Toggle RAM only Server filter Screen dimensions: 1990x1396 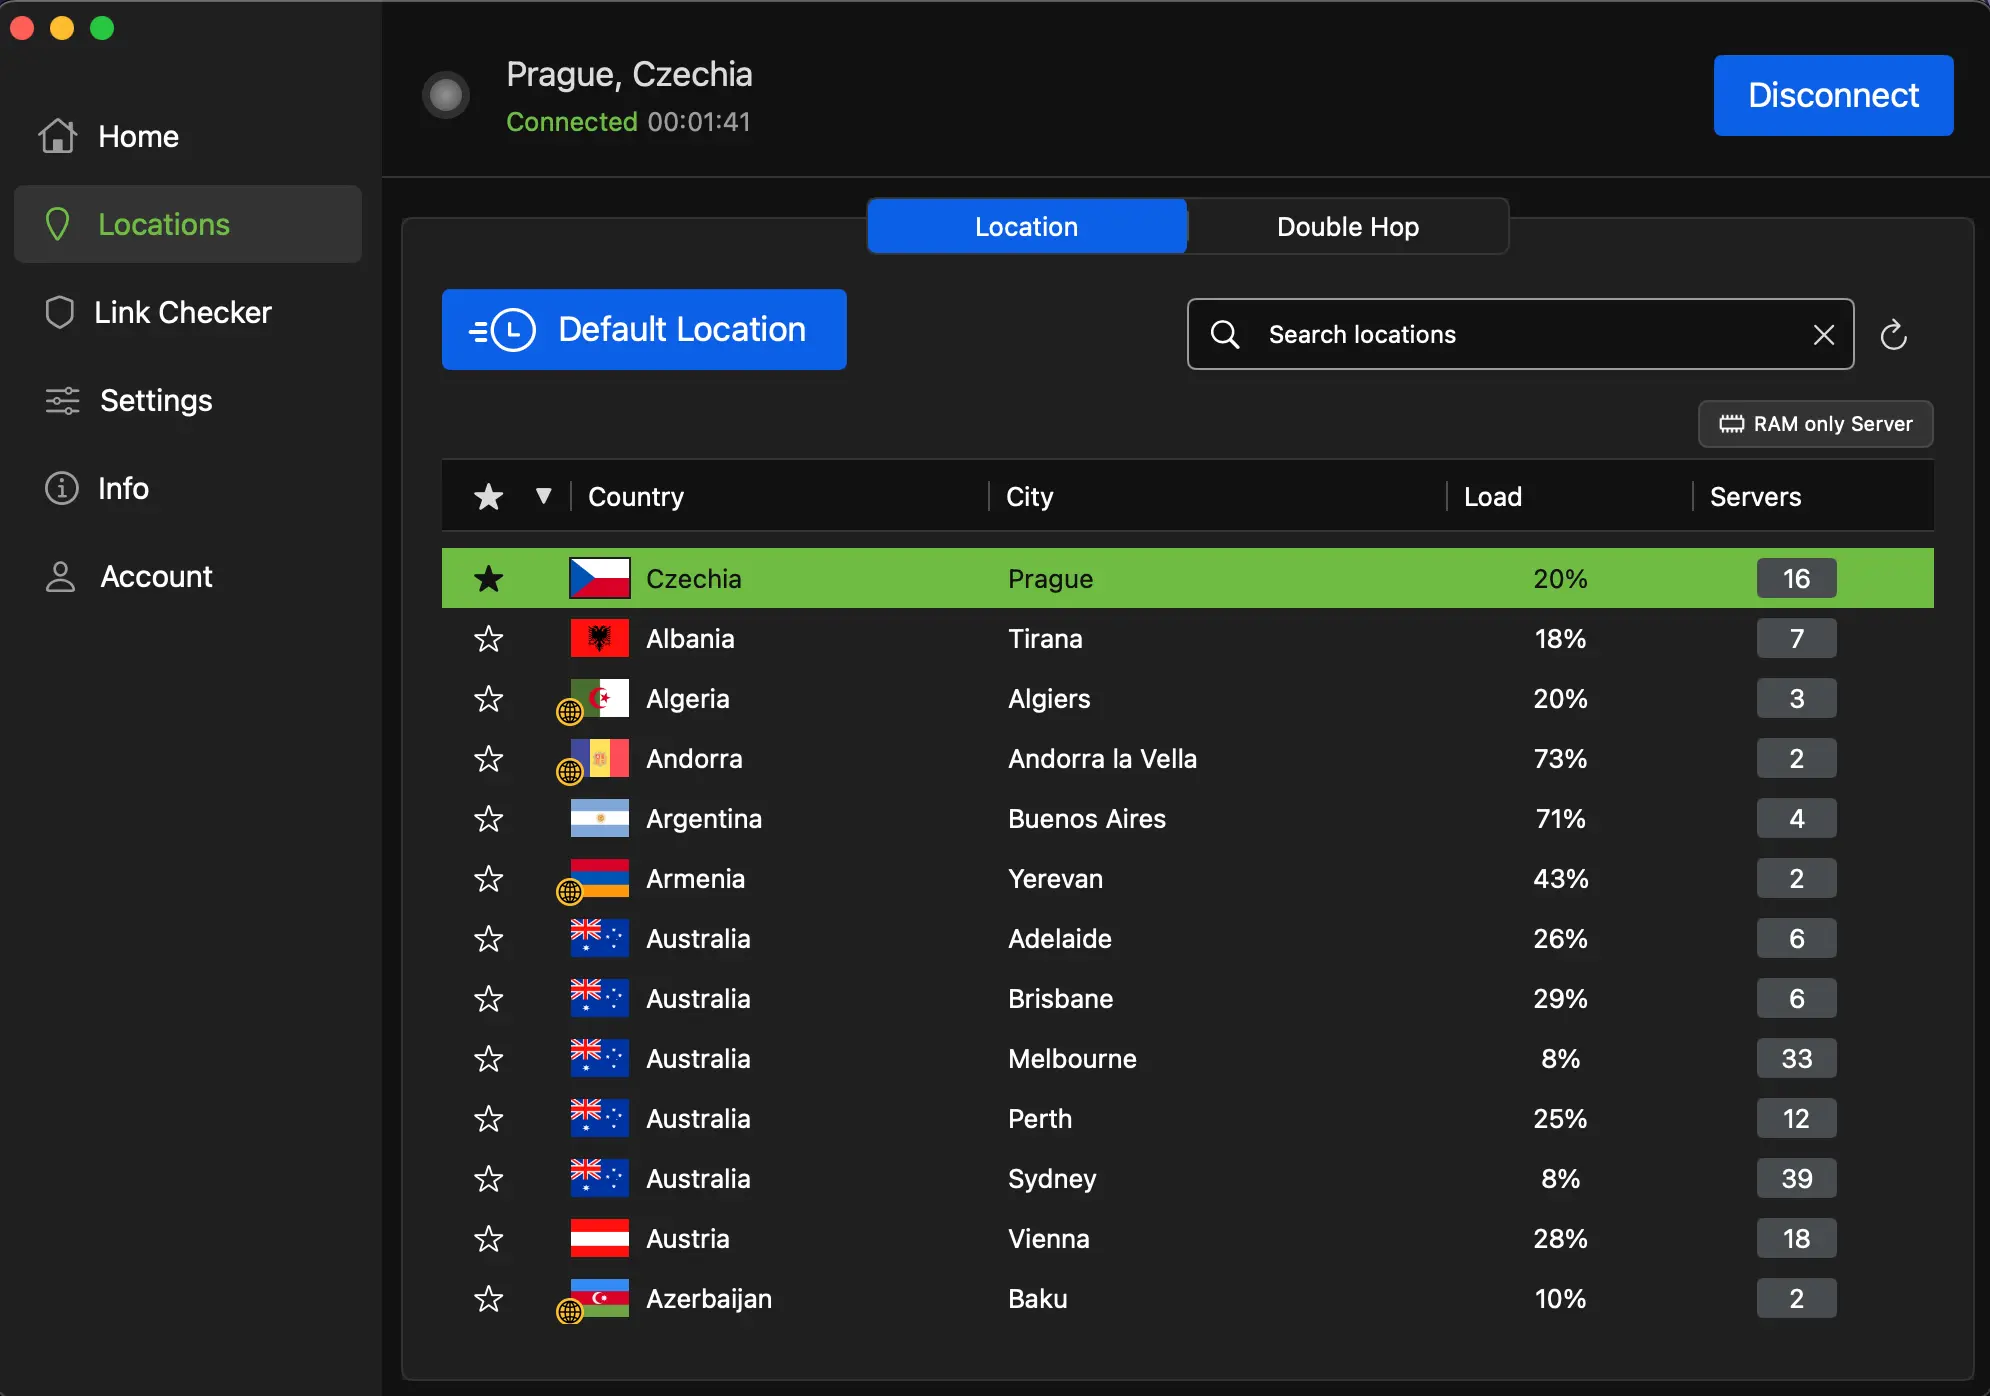[x=1815, y=424]
